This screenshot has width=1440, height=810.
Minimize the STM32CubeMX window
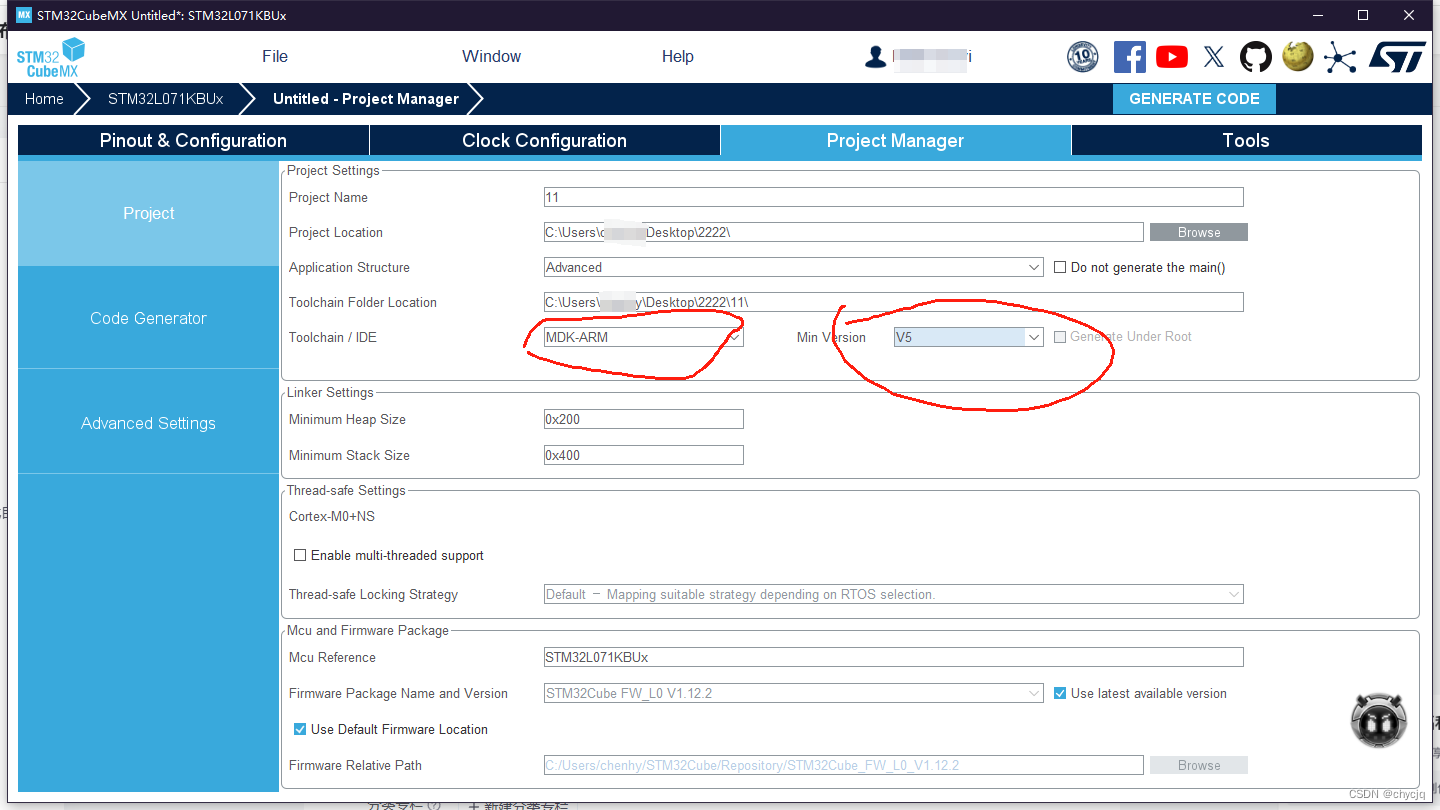(x=1317, y=15)
